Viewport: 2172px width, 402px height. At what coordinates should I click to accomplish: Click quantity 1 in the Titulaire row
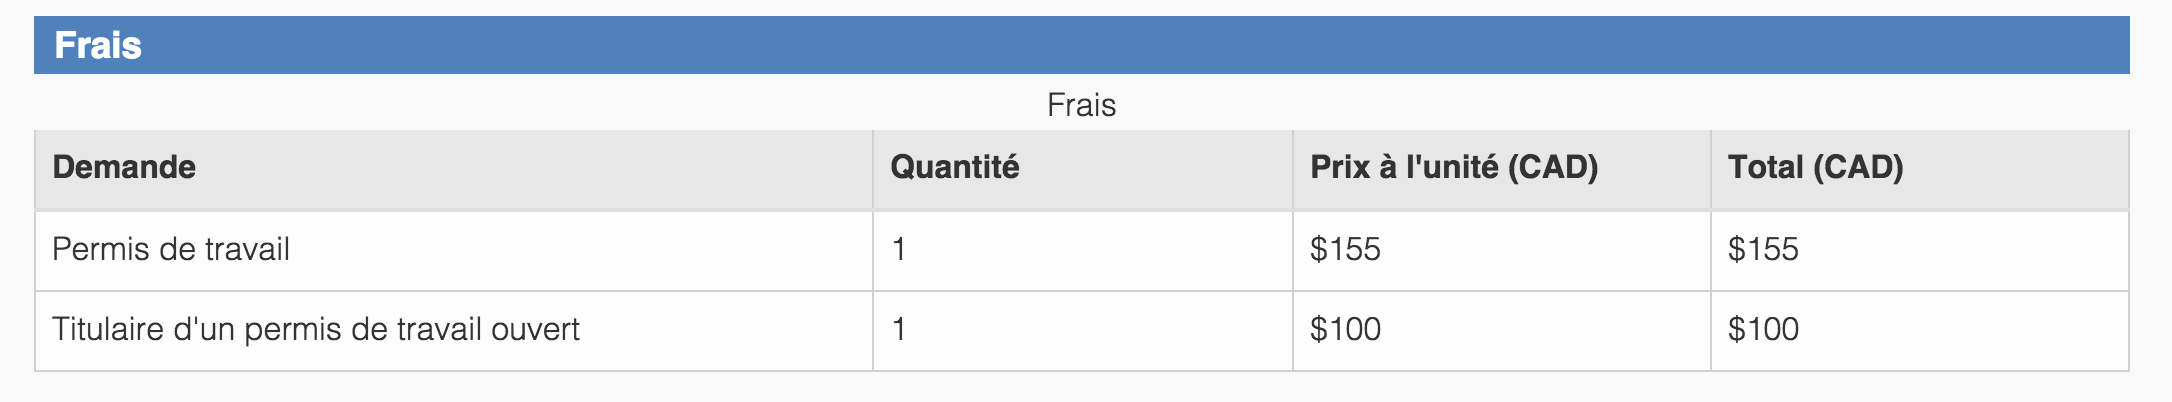coord(899,329)
